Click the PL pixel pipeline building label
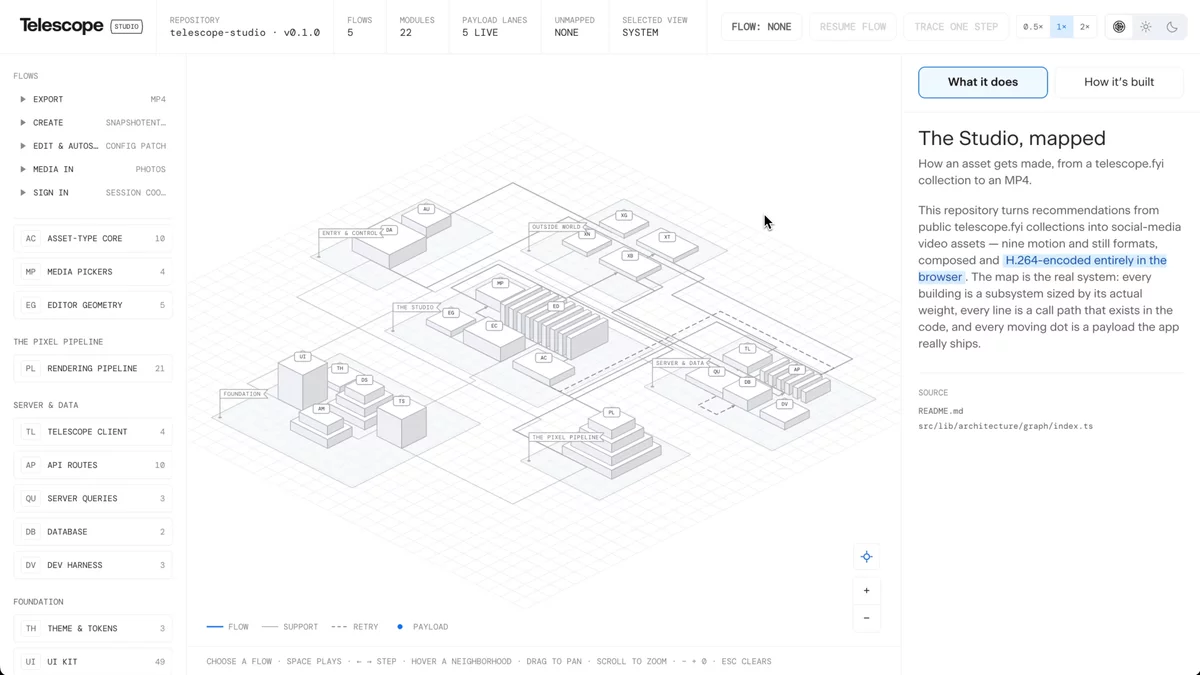The image size is (1200, 675). pyautogui.click(x=611, y=413)
